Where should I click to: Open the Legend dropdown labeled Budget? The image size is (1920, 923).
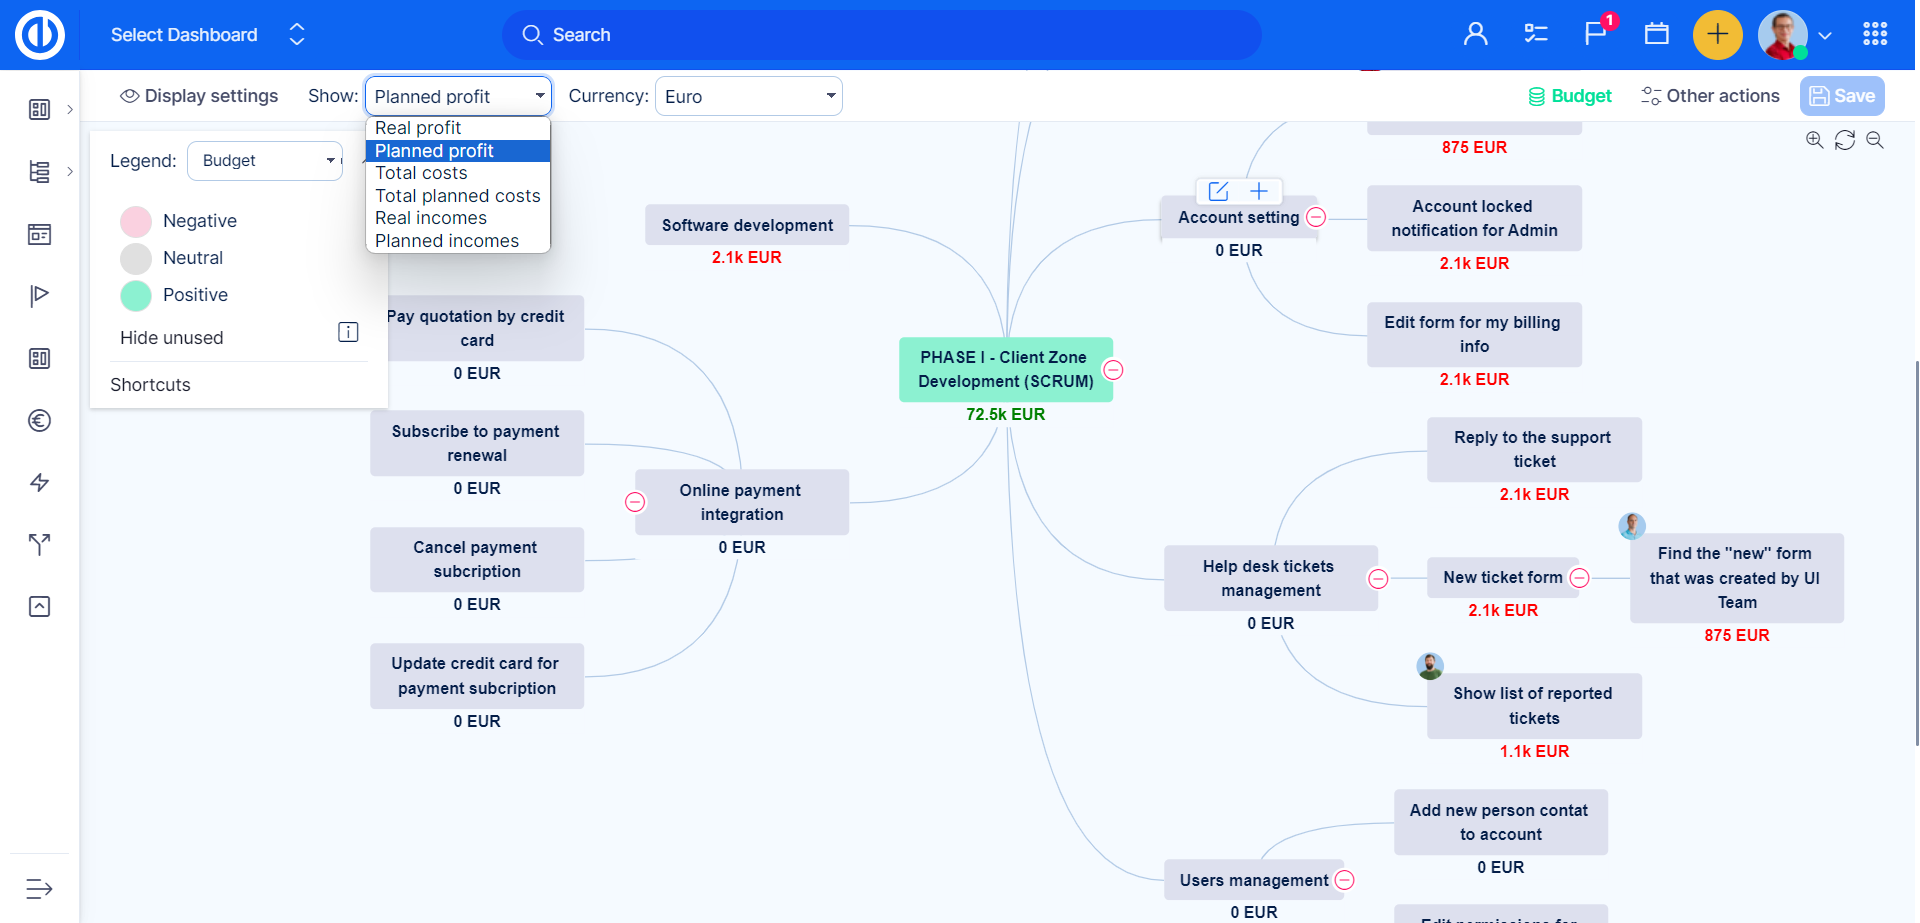click(x=264, y=160)
